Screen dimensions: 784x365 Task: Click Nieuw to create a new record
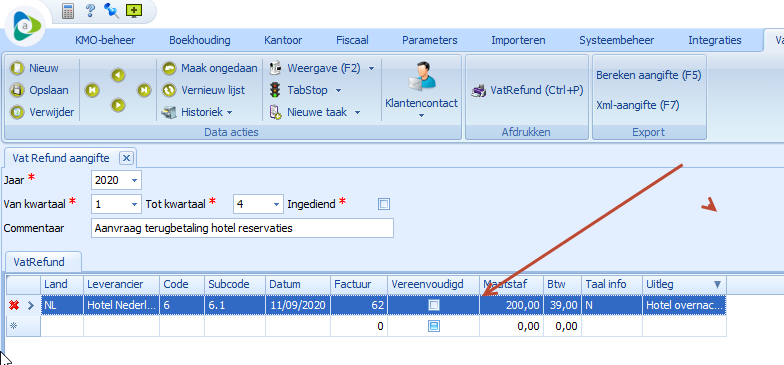click(34, 68)
